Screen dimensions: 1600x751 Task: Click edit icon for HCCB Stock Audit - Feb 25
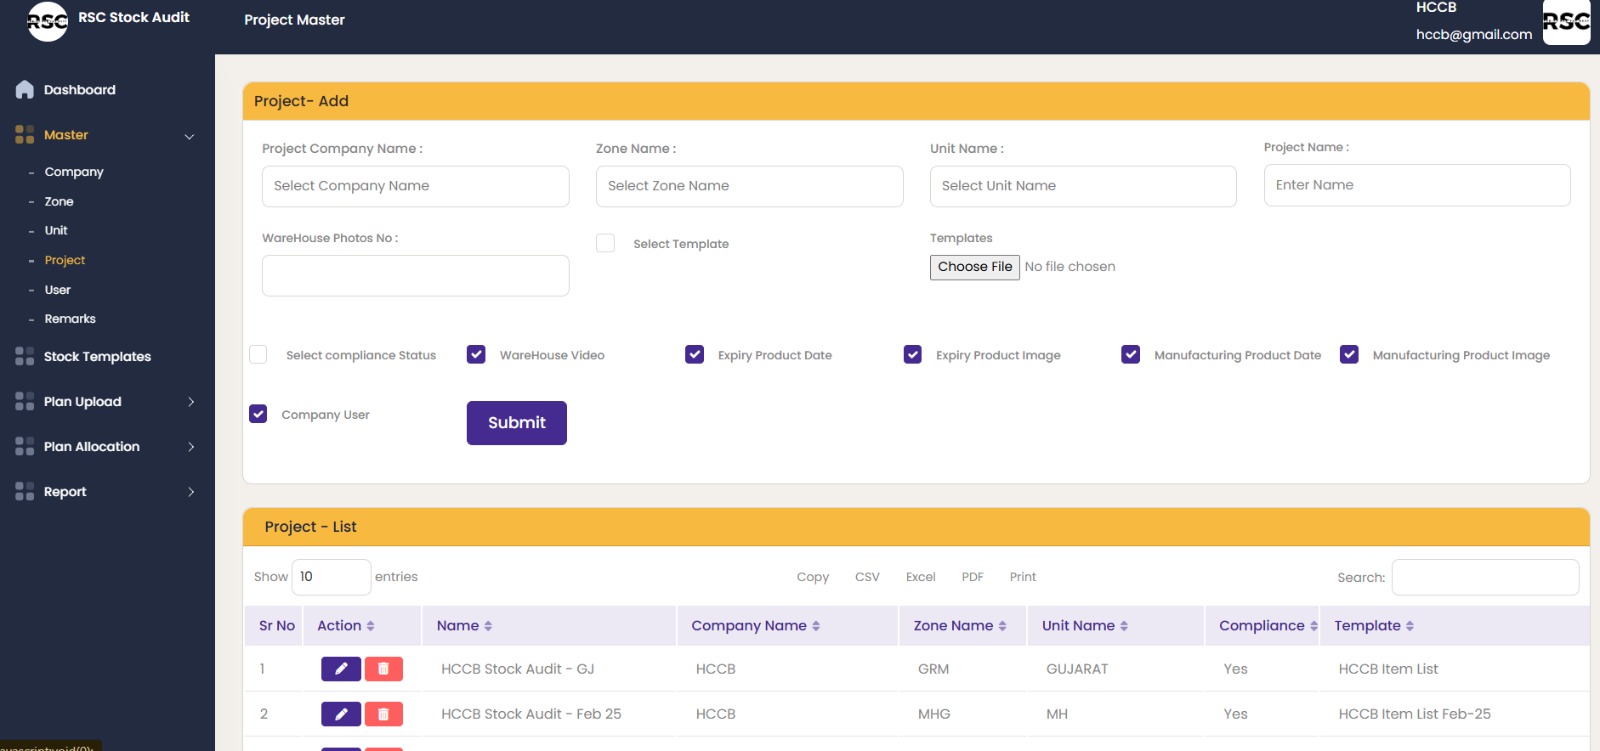point(340,714)
